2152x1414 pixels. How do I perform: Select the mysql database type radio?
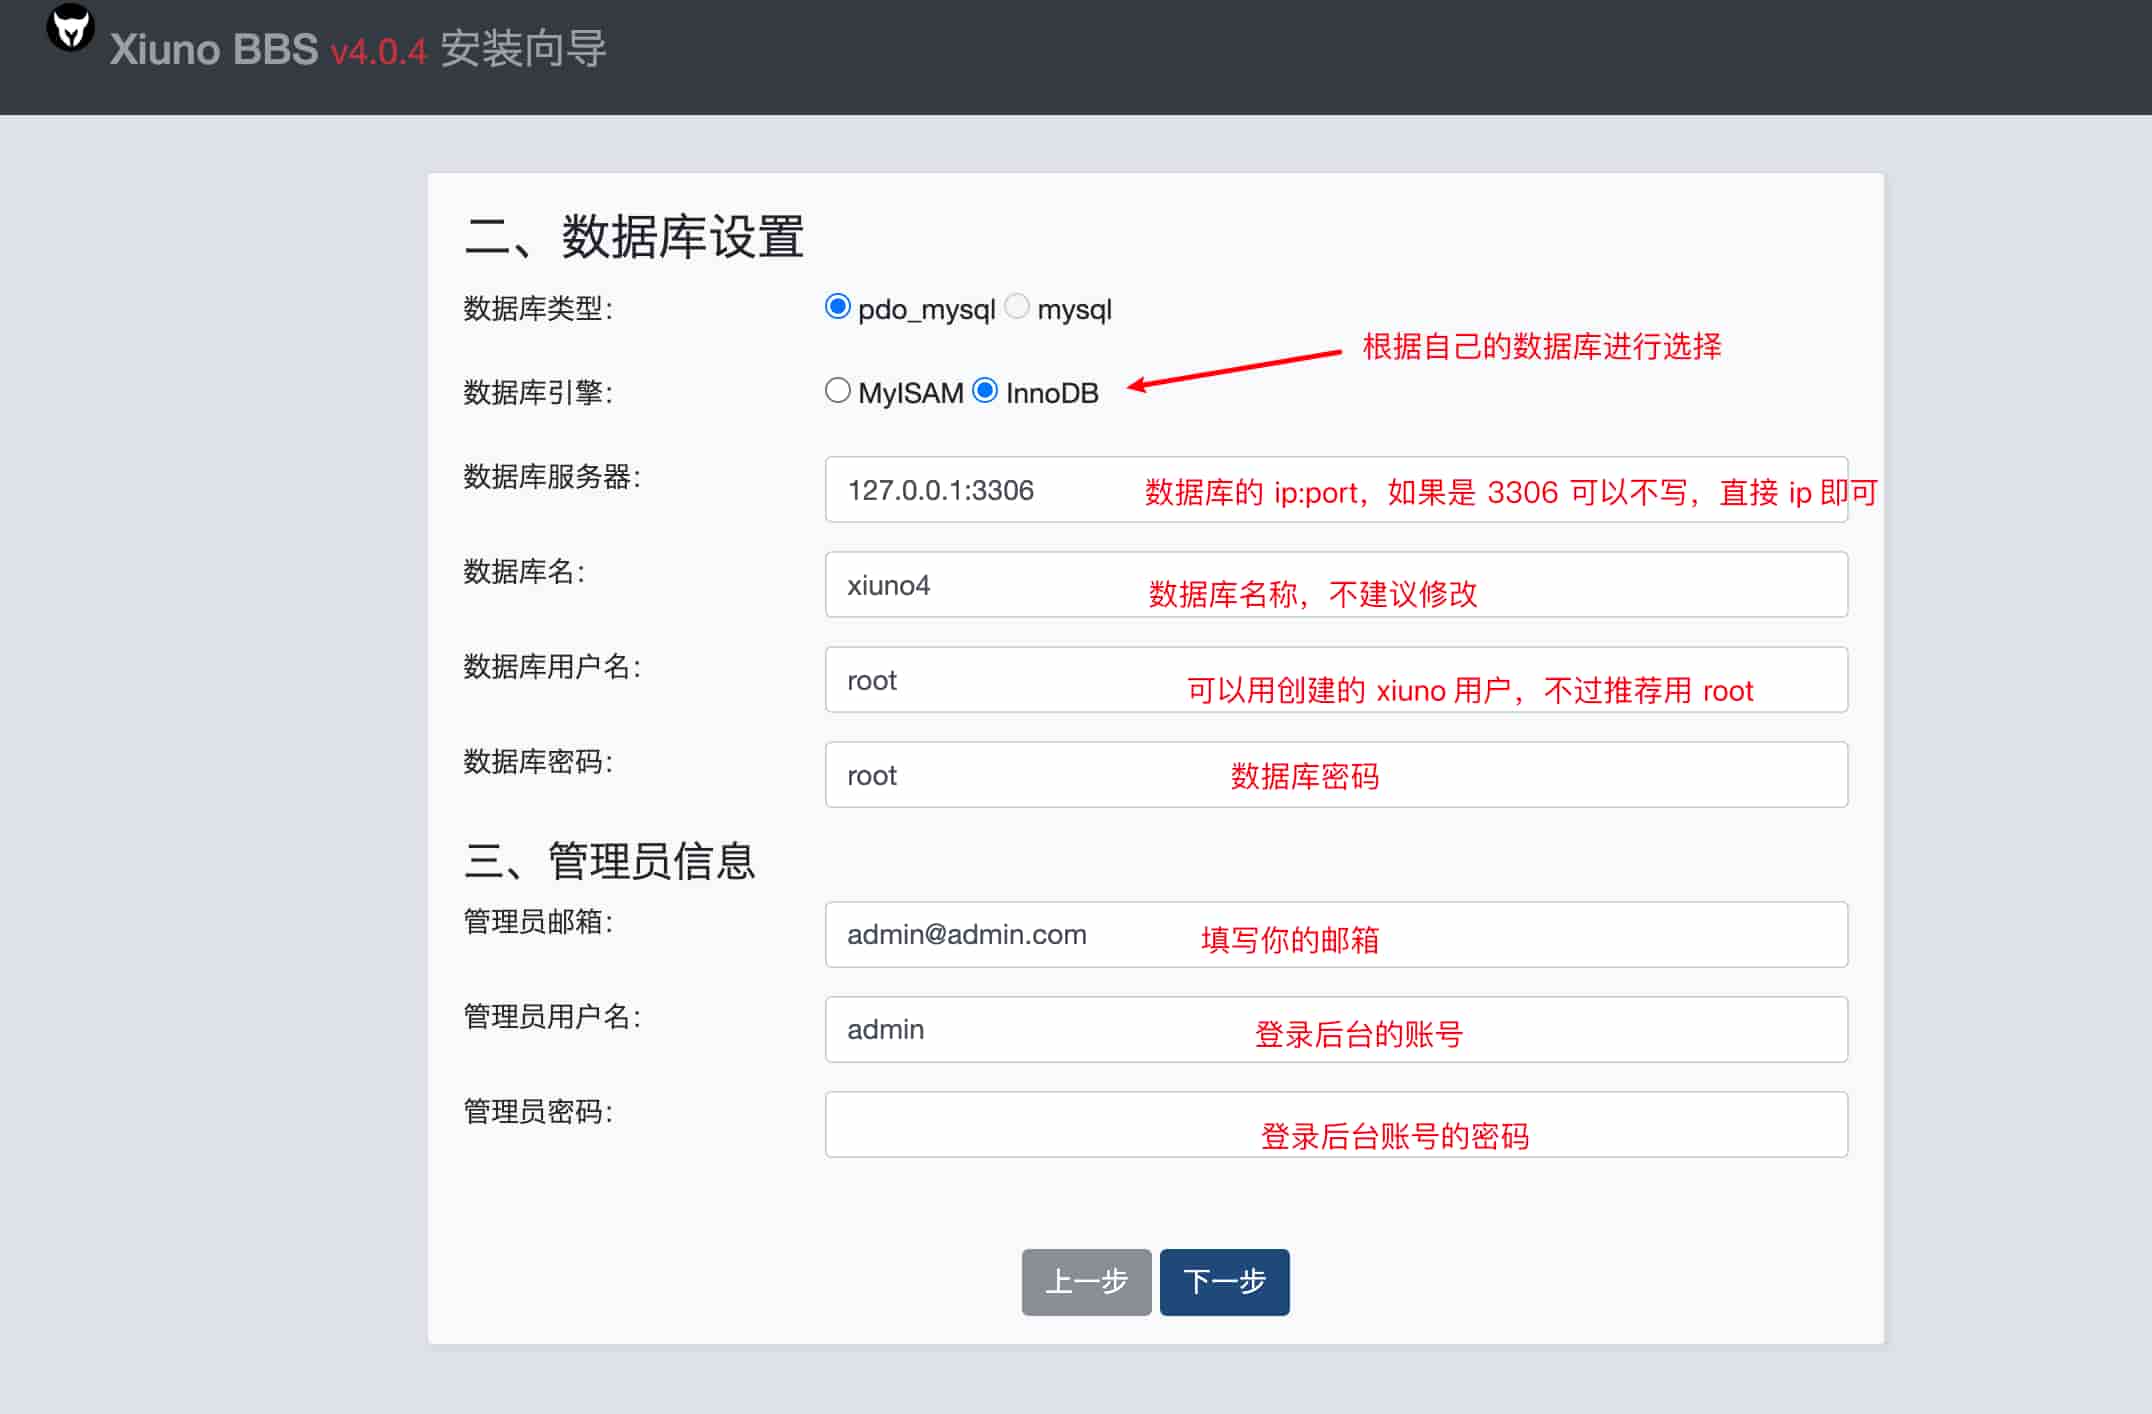(x=1017, y=307)
